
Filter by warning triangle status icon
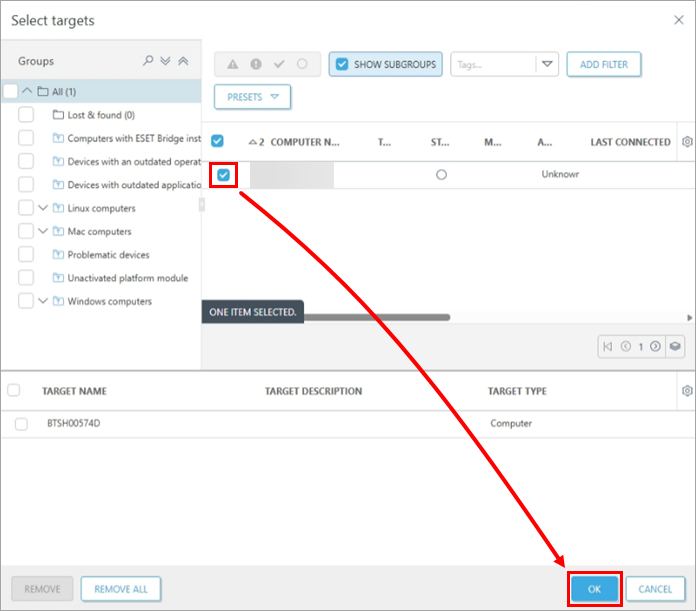tap(233, 64)
